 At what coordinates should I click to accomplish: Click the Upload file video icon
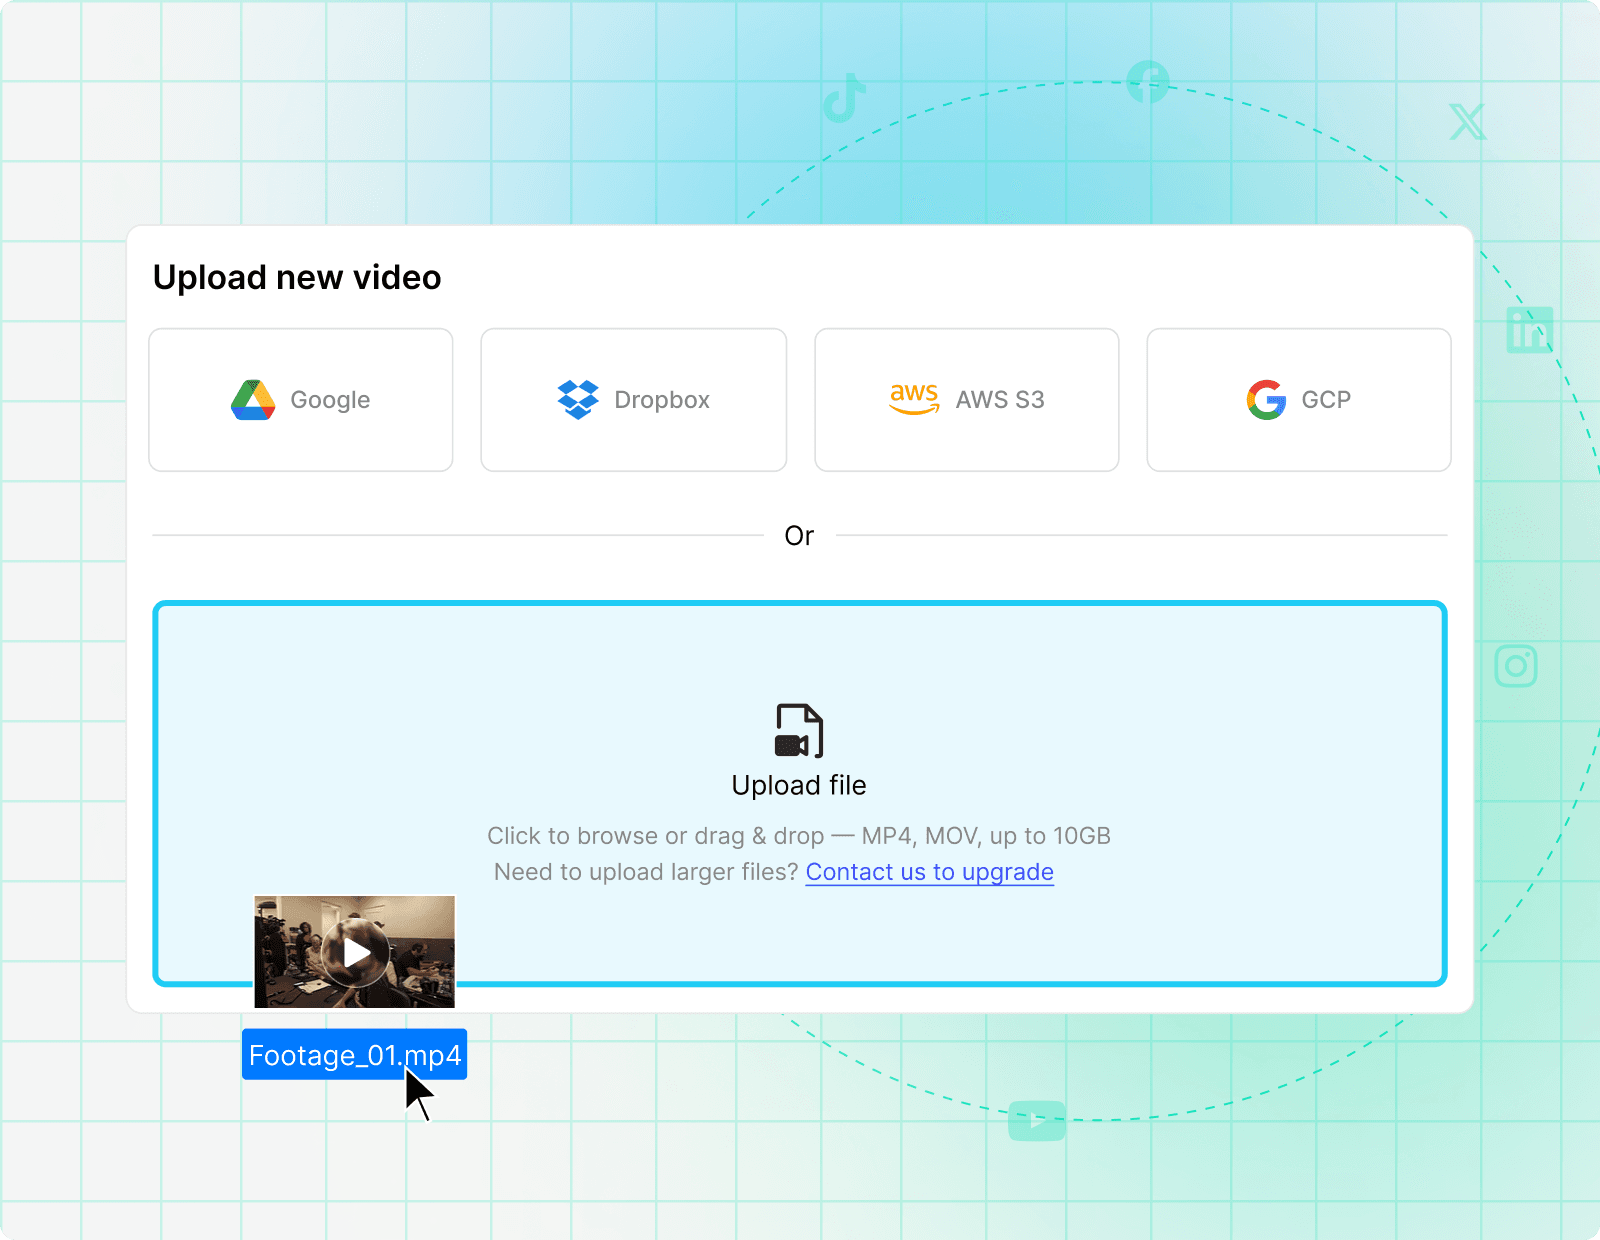[x=799, y=731]
